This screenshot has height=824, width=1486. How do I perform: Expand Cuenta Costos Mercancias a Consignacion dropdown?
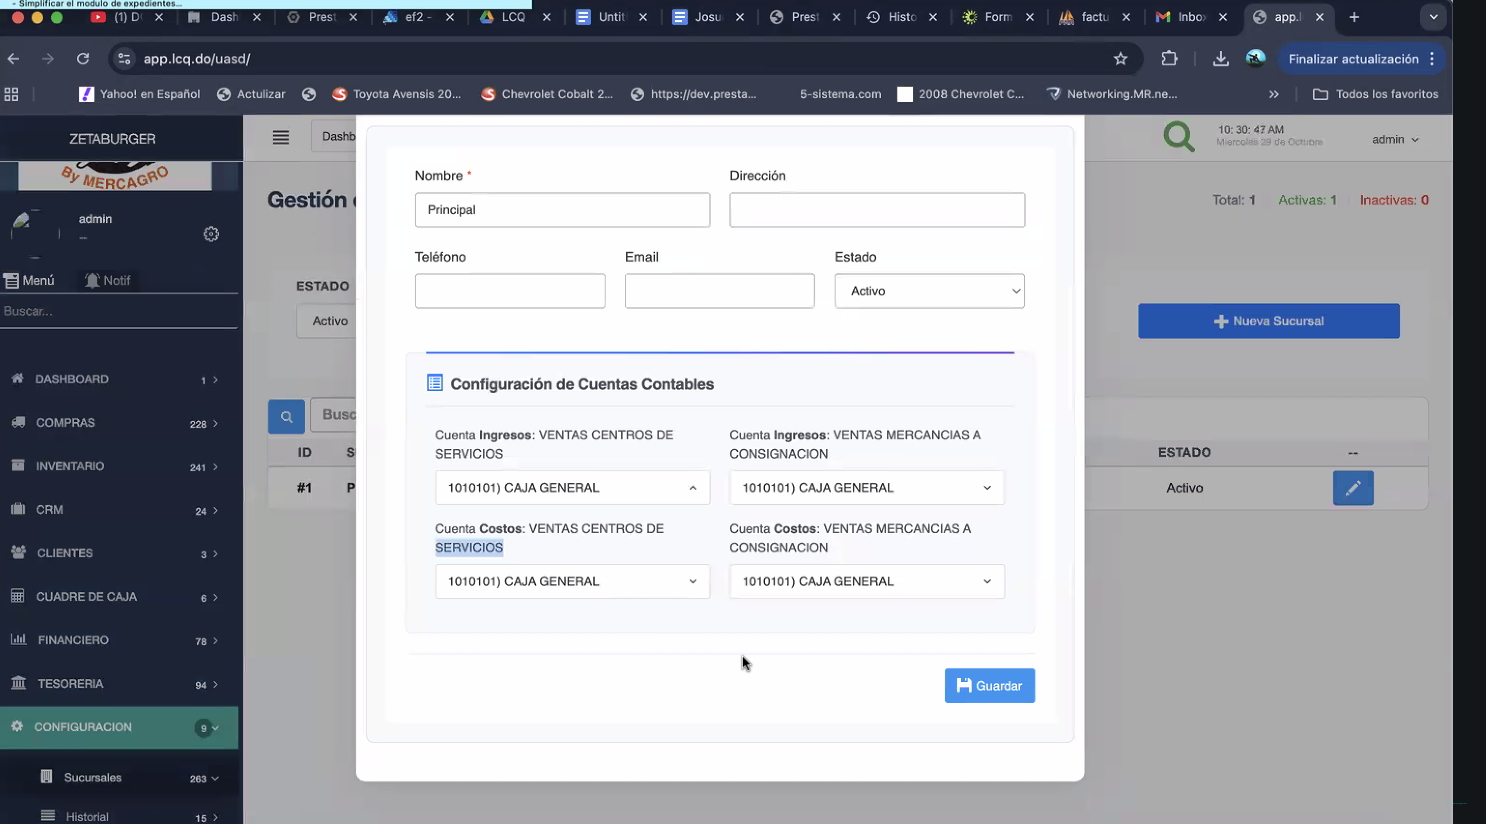click(x=866, y=581)
